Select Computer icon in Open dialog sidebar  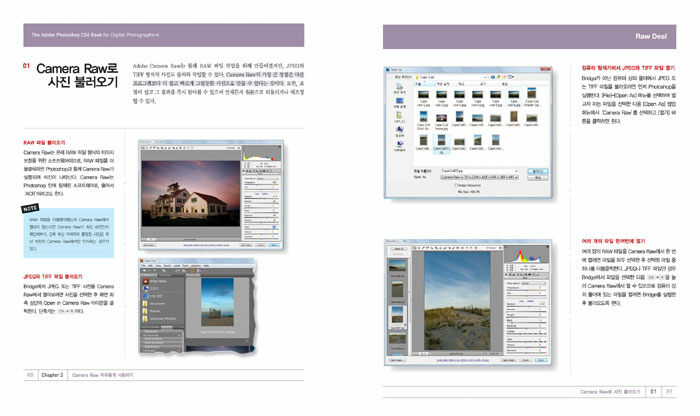(400, 130)
